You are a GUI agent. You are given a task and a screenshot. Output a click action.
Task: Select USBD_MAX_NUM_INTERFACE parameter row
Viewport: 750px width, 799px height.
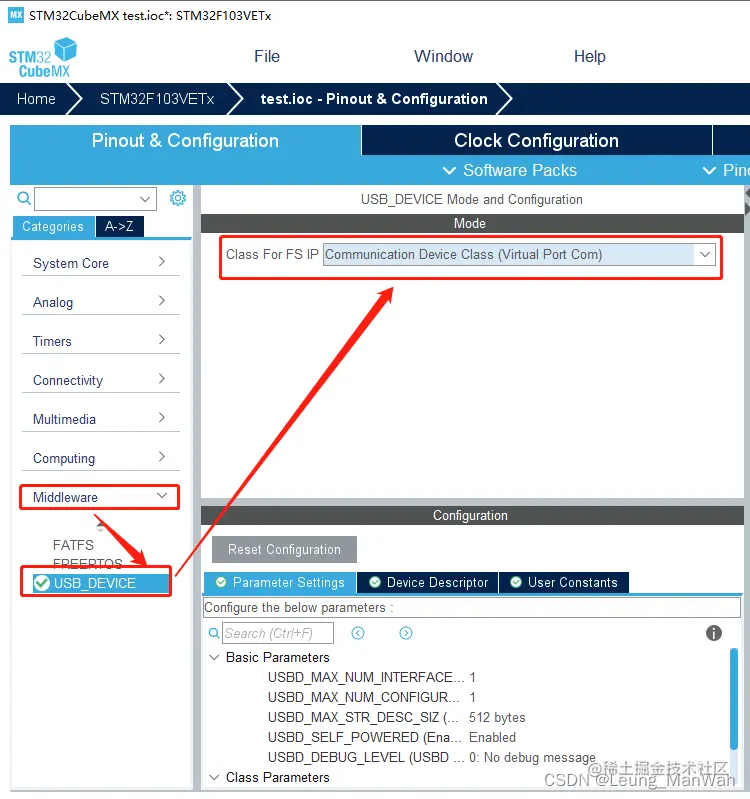click(372, 677)
